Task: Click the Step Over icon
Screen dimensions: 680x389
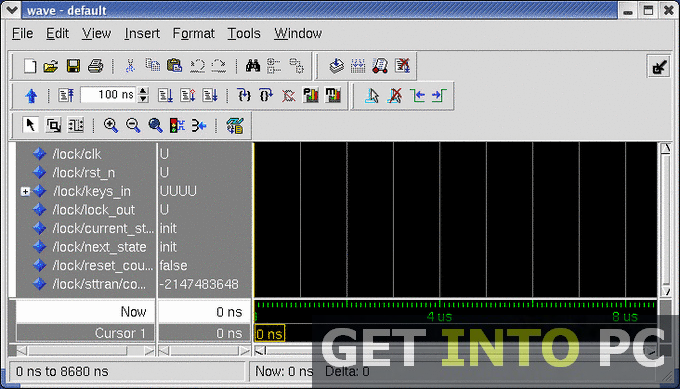Action: pos(266,95)
